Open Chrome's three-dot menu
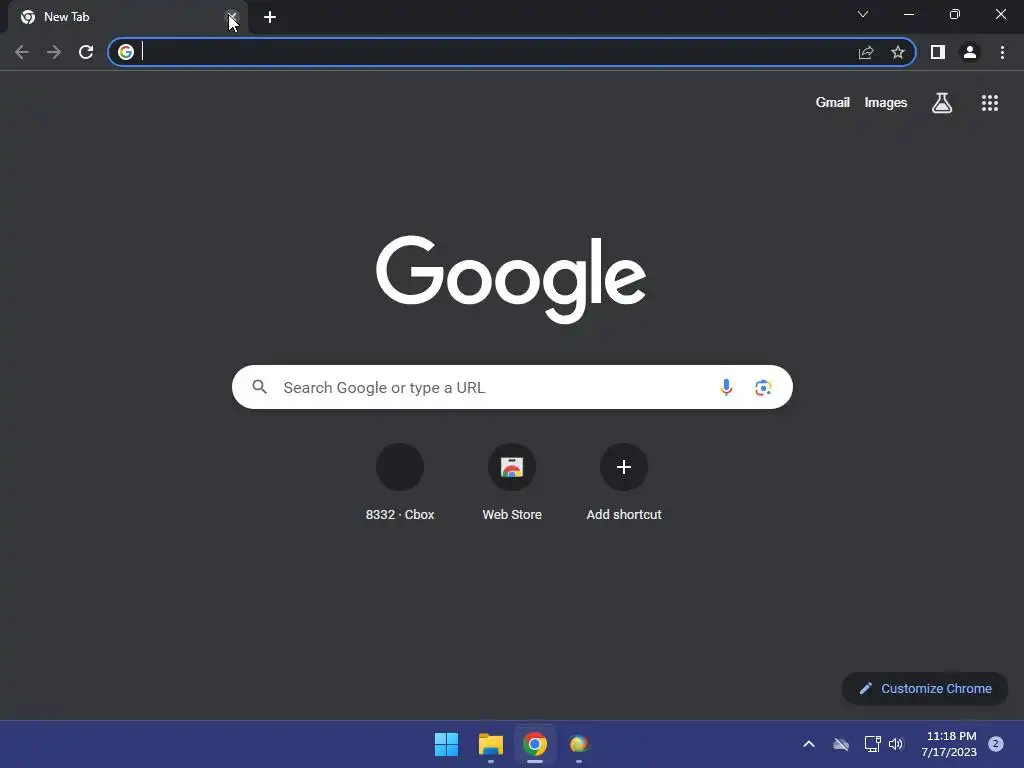The width and height of the screenshot is (1024, 768). (x=1002, y=52)
